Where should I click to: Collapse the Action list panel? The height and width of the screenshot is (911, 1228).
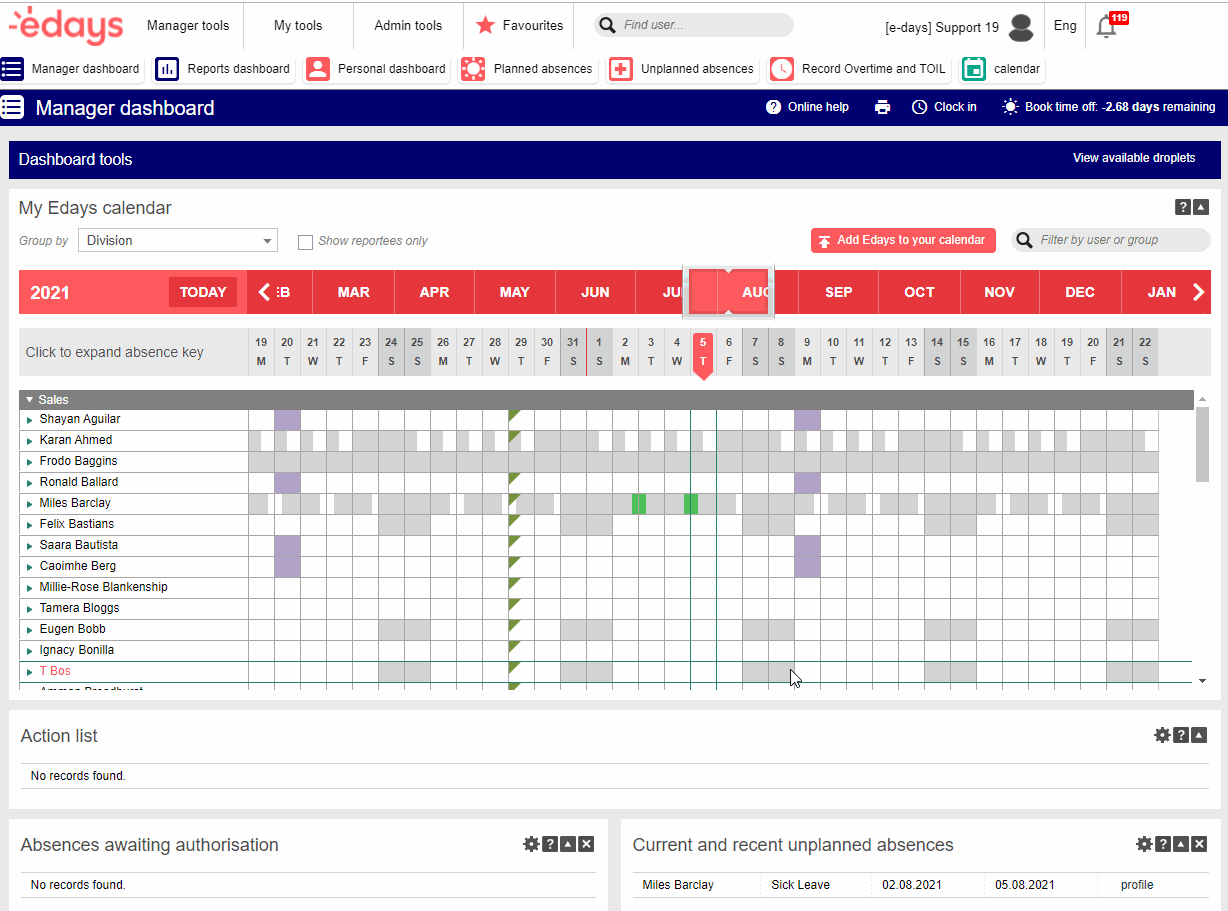[1199, 735]
